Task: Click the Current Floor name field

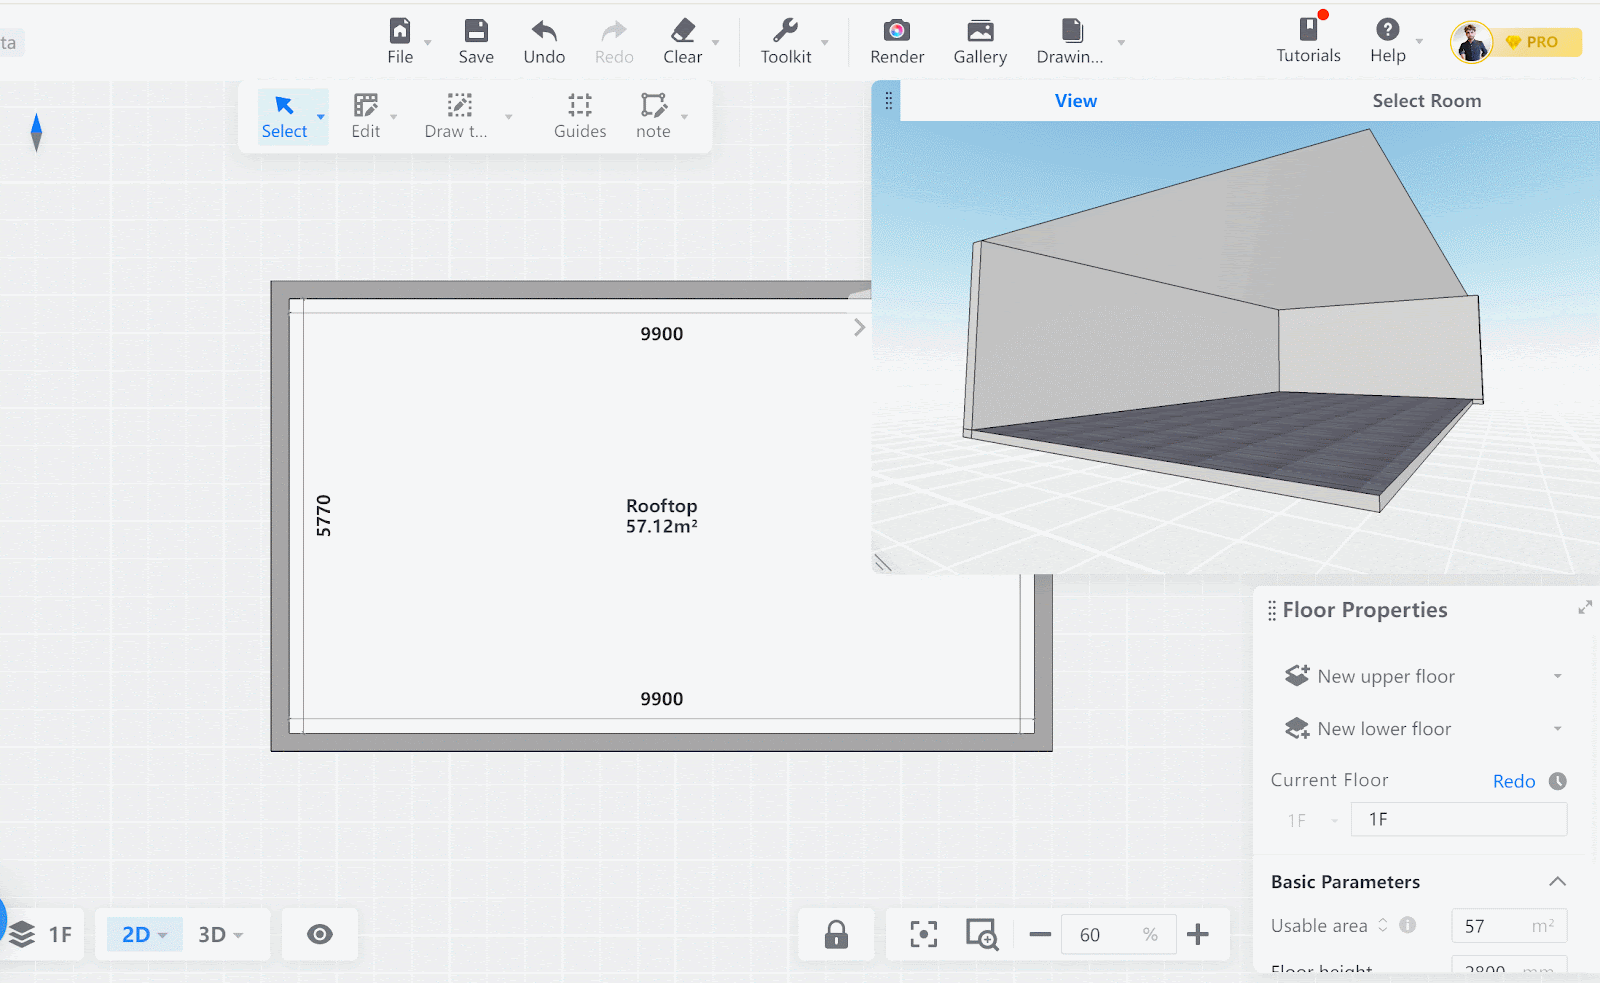Action: (x=1458, y=819)
